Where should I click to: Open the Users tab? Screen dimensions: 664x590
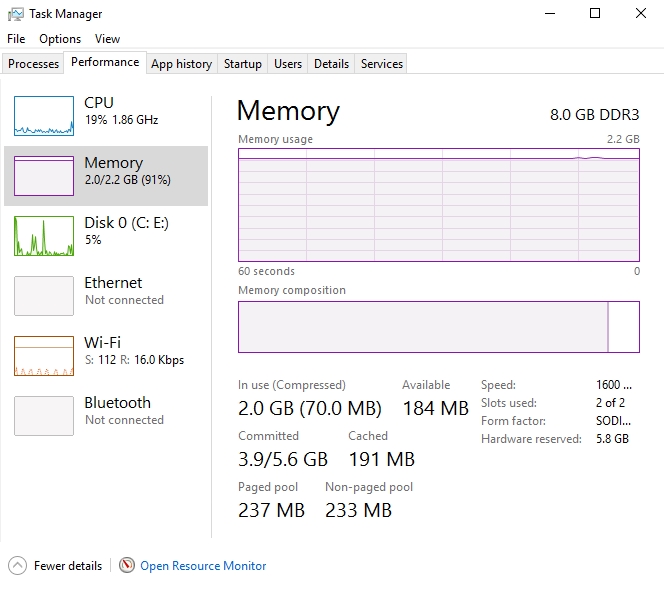[288, 64]
